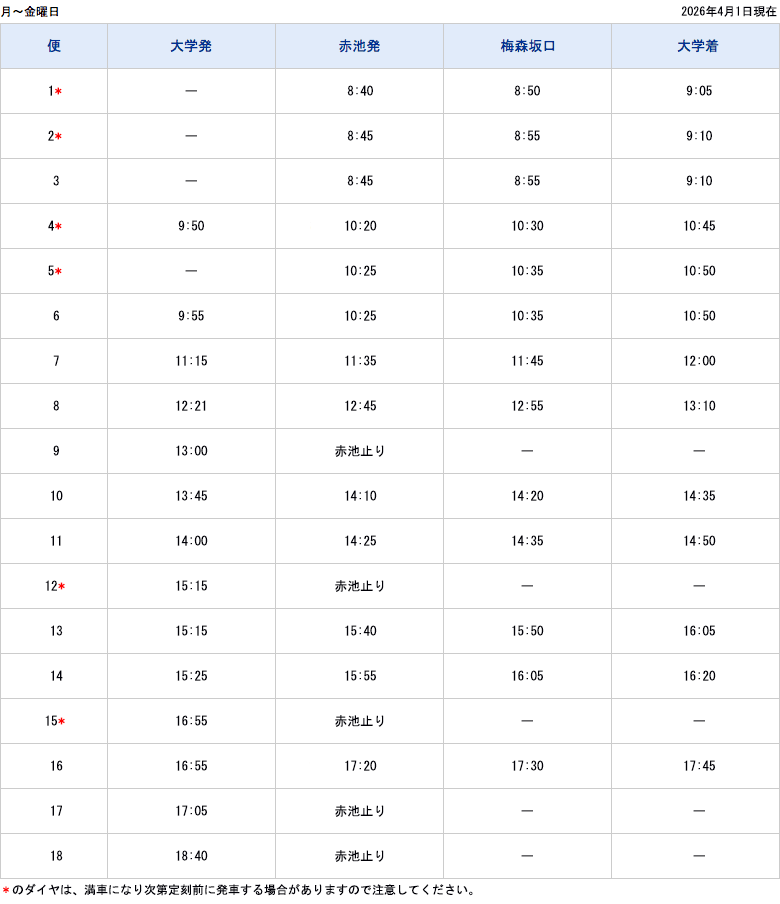Click the 16:20 arrival time of trip 14
The height and width of the screenshot is (904, 780).
click(x=698, y=676)
